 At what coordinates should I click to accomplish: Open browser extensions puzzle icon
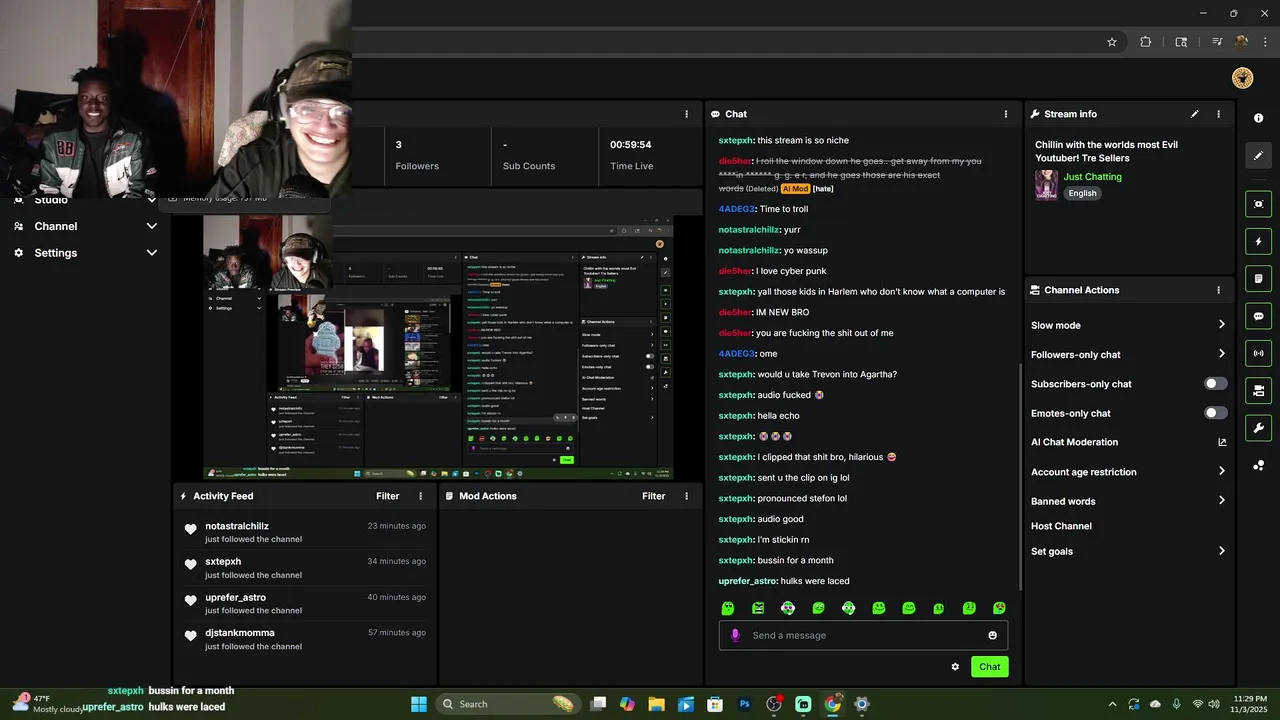(1146, 42)
